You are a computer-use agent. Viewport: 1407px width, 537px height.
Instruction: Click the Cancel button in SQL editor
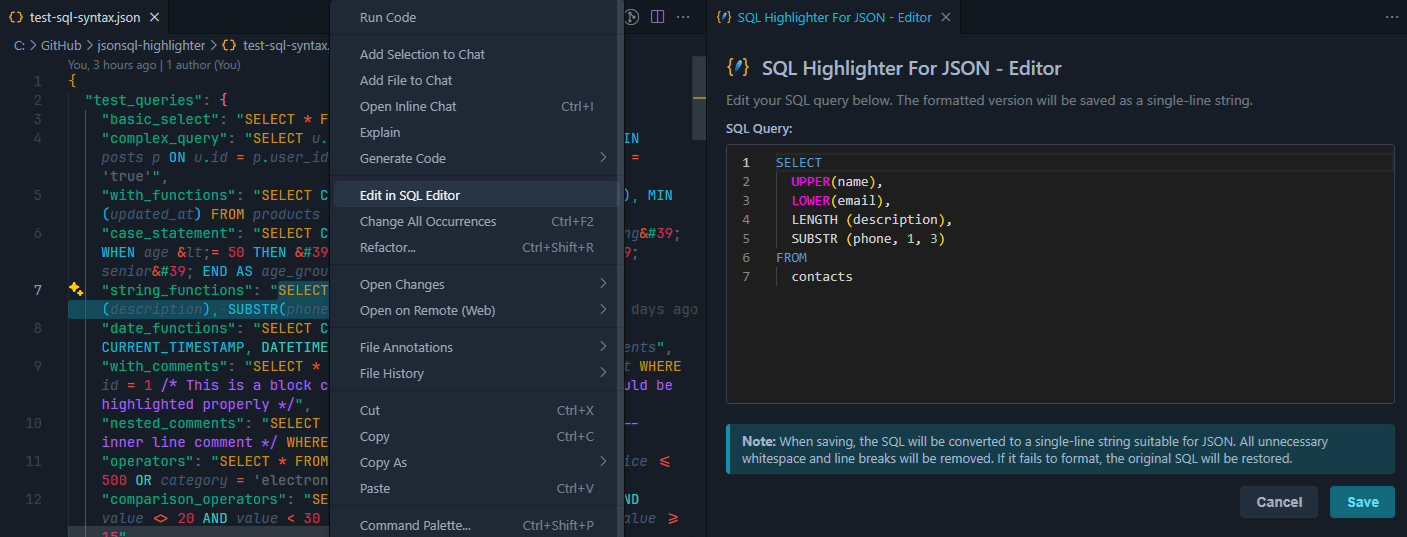point(1279,502)
